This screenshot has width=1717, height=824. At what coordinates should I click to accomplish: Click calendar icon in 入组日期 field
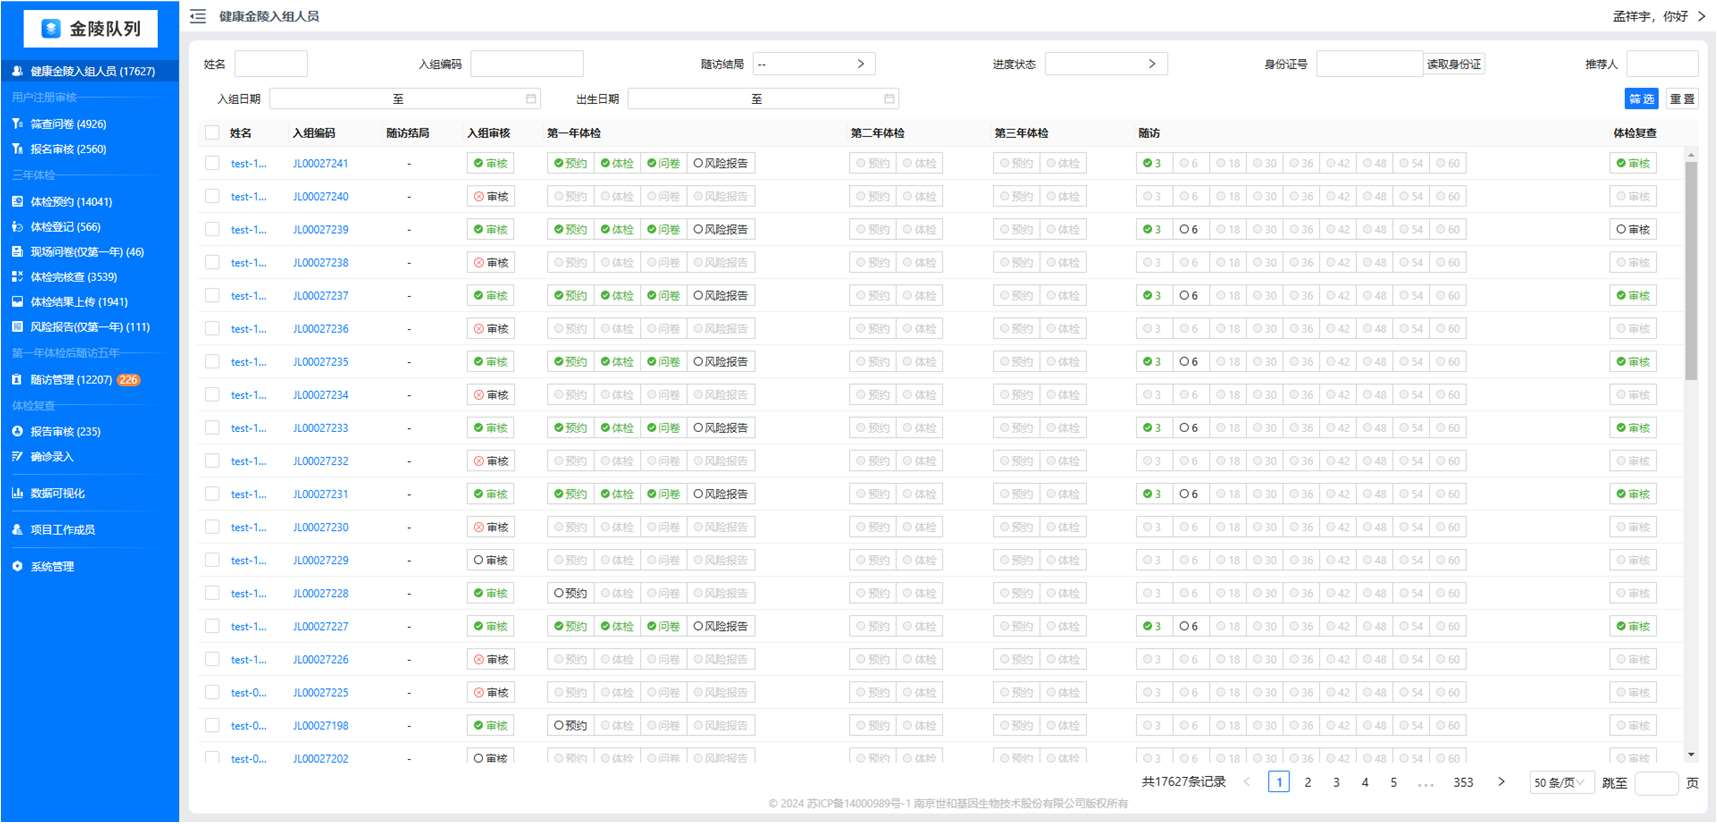[x=531, y=98]
